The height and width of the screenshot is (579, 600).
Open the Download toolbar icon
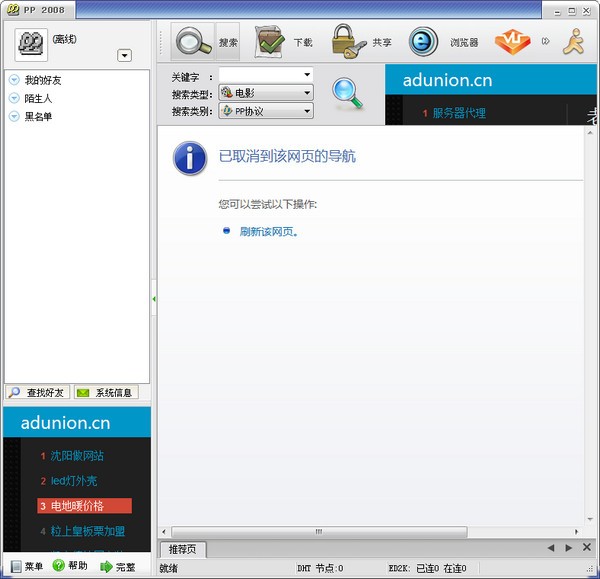[x=270, y=41]
